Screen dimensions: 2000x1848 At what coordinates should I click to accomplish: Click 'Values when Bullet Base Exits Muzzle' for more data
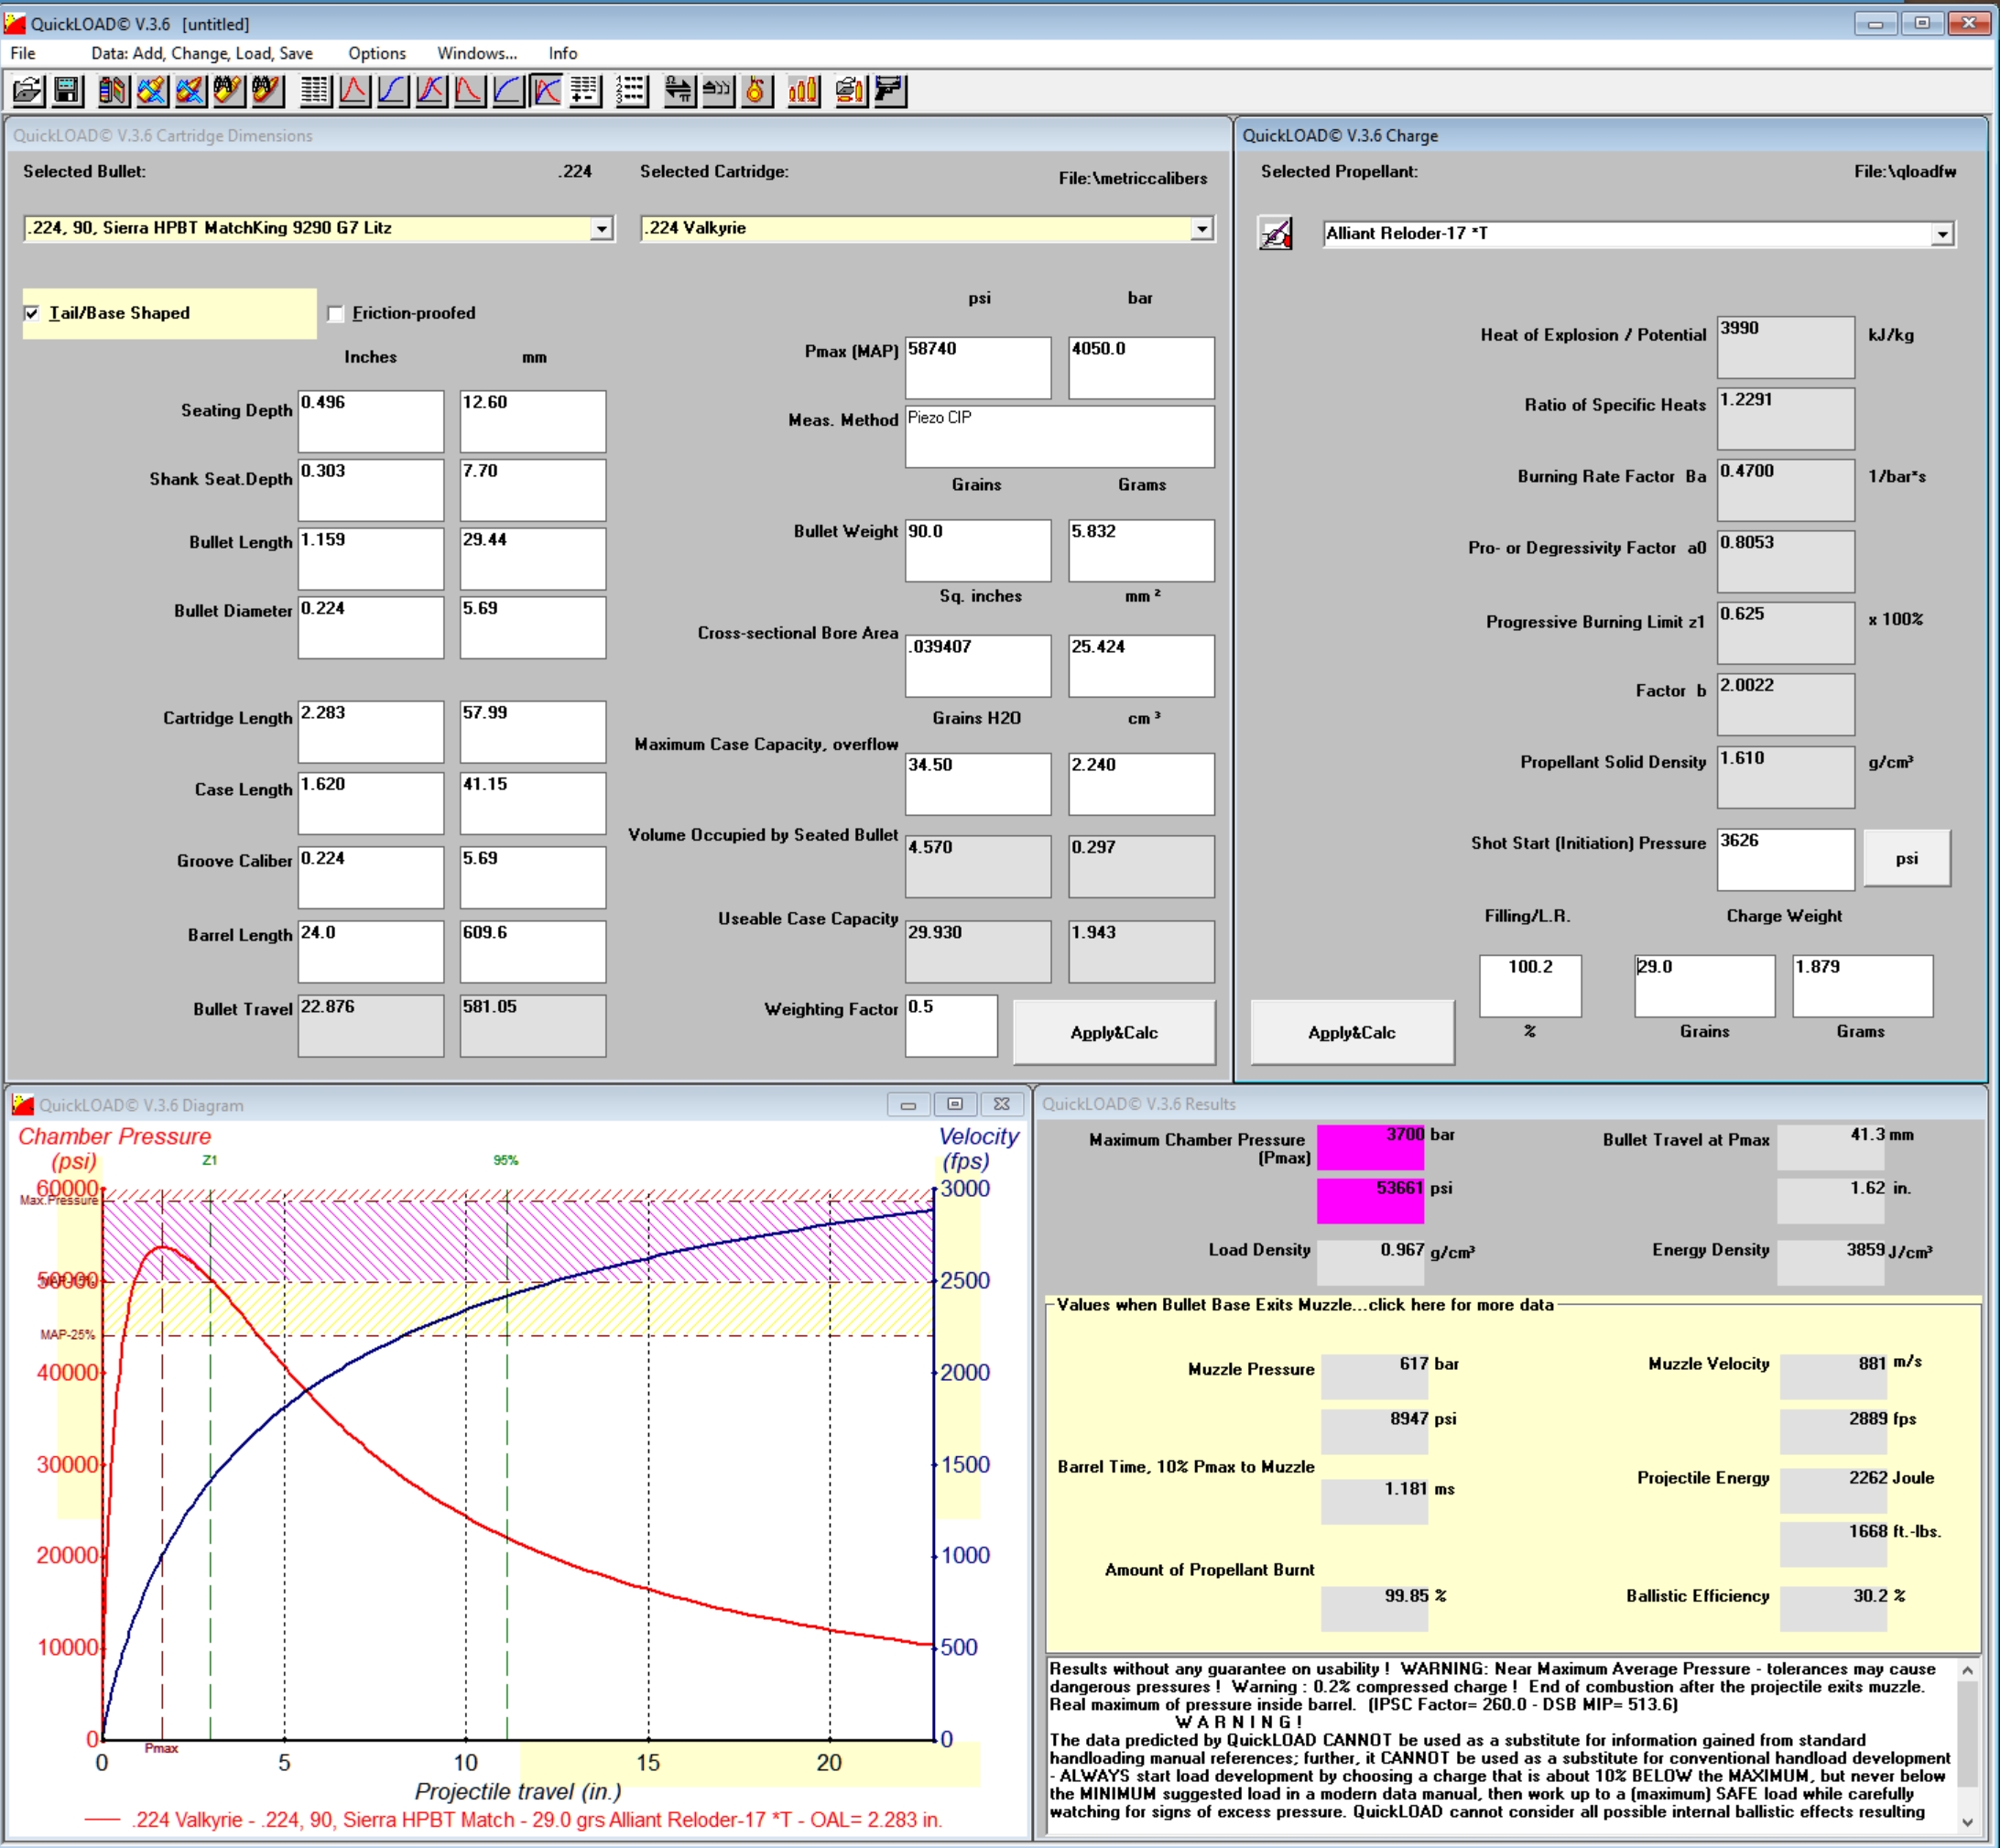tap(1305, 1304)
